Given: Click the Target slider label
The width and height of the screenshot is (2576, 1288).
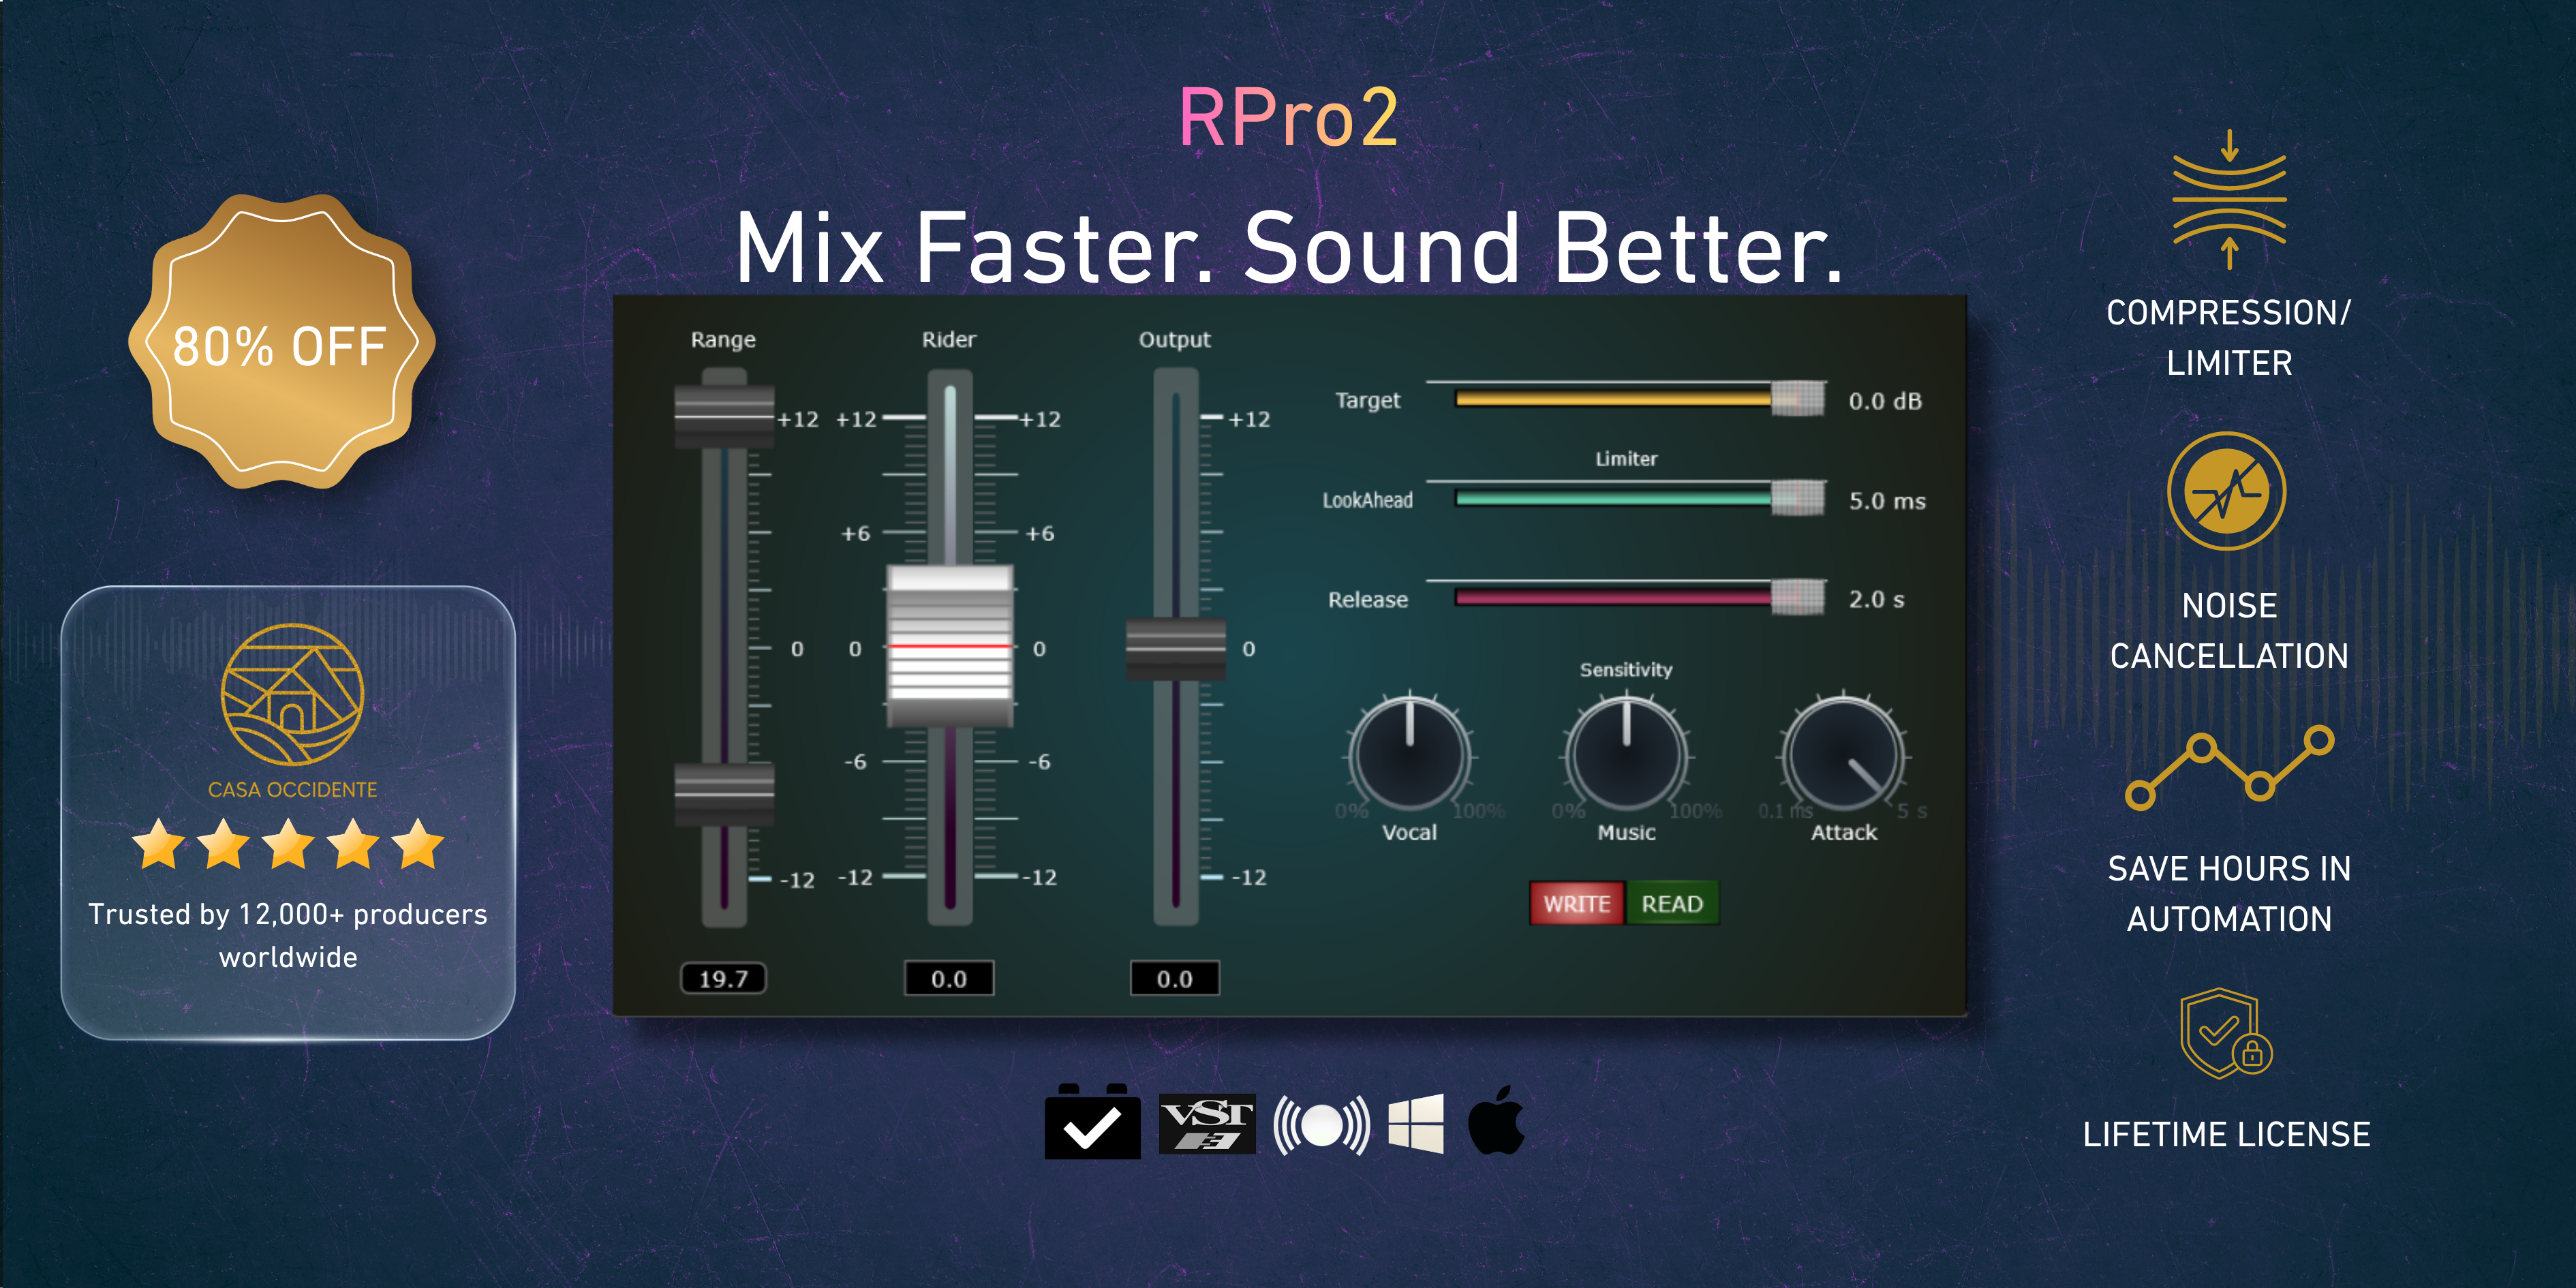Looking at the screenshot, I should (1367, 400).
